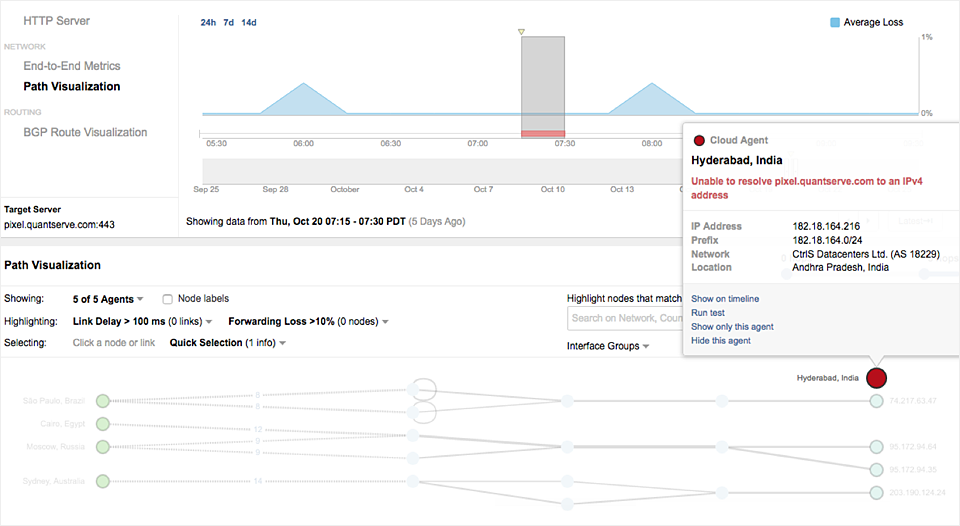The height and width of the screenshot is (526, 960).
Task: Expand the Link Delay > 100 ms dropdown
Action: pos(143,321)
